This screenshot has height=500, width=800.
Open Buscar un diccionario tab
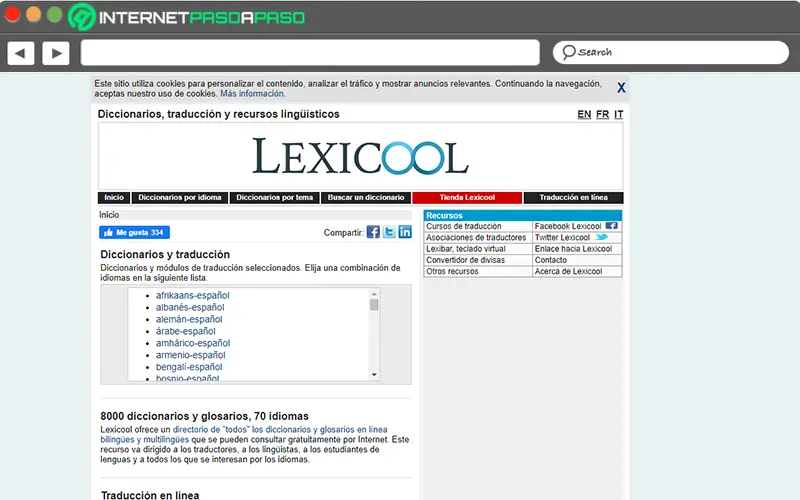366,197
